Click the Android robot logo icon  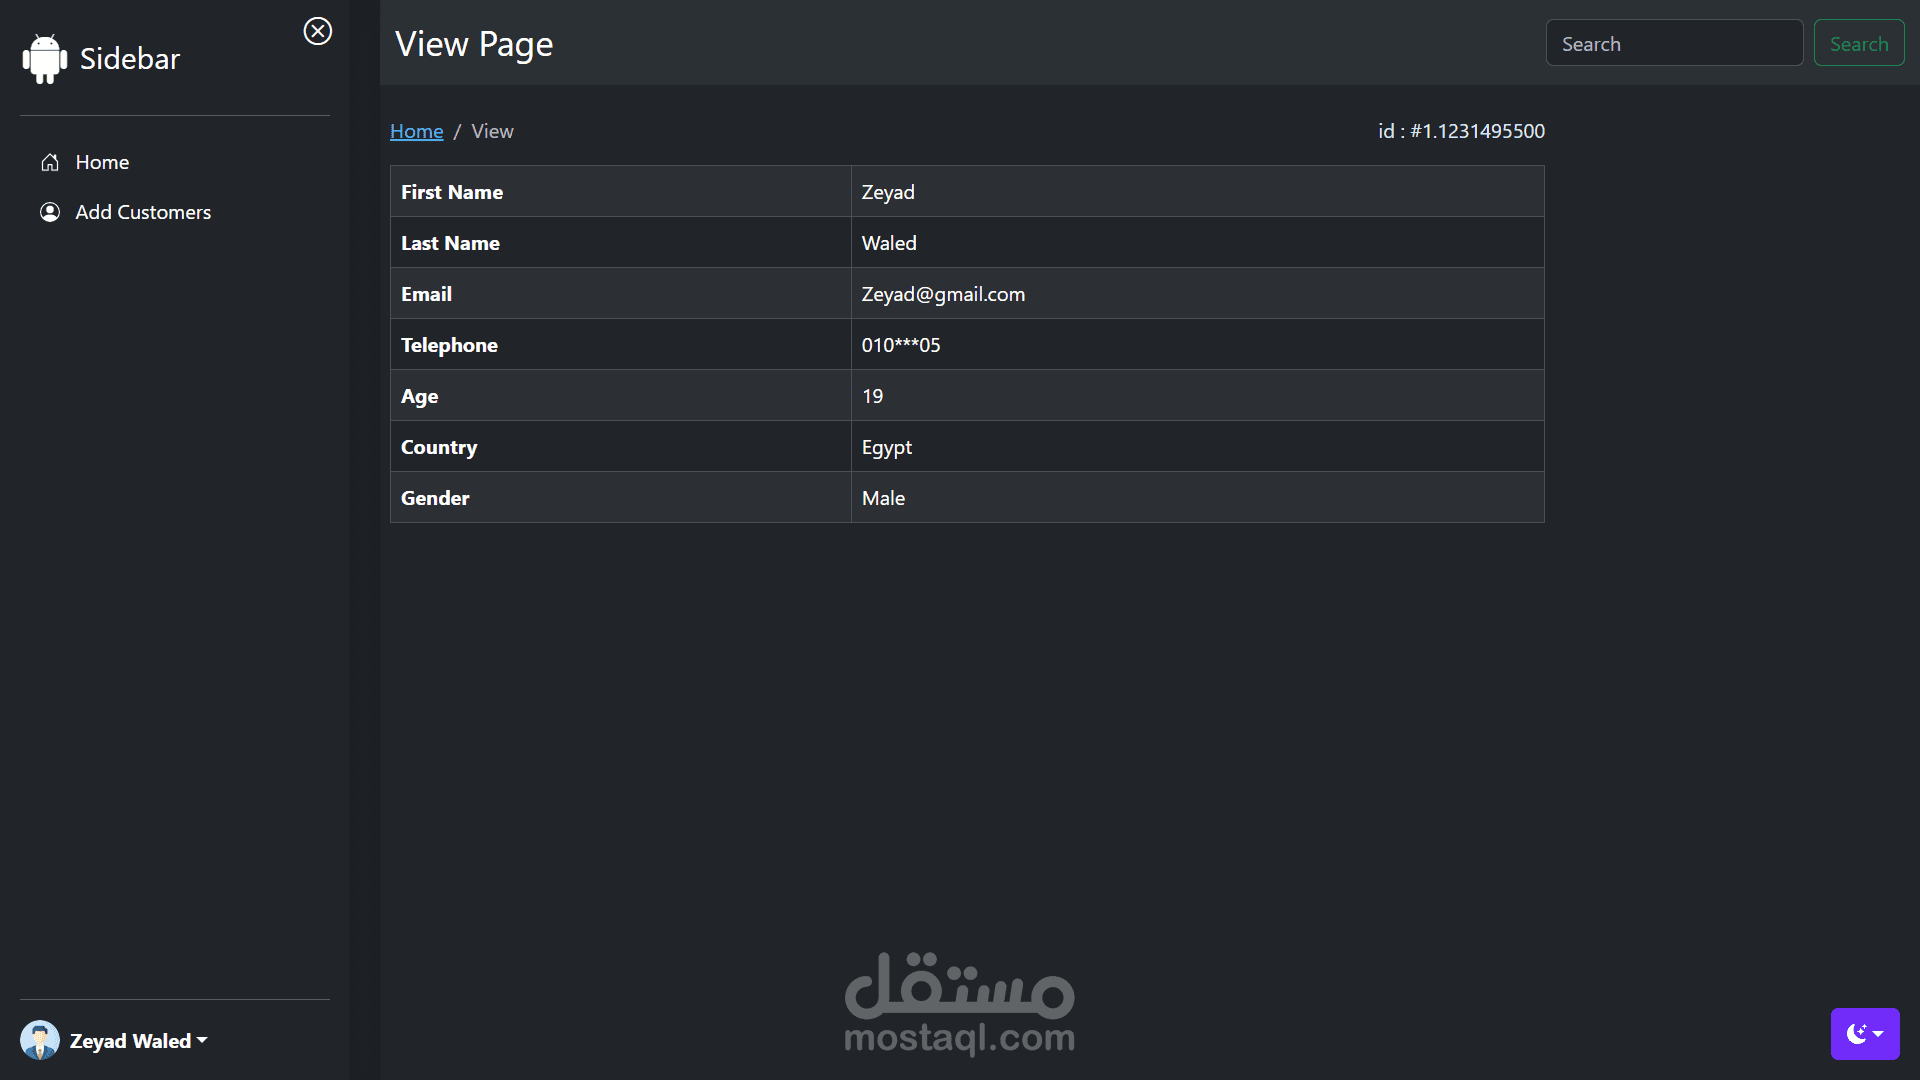click(44, 59)
